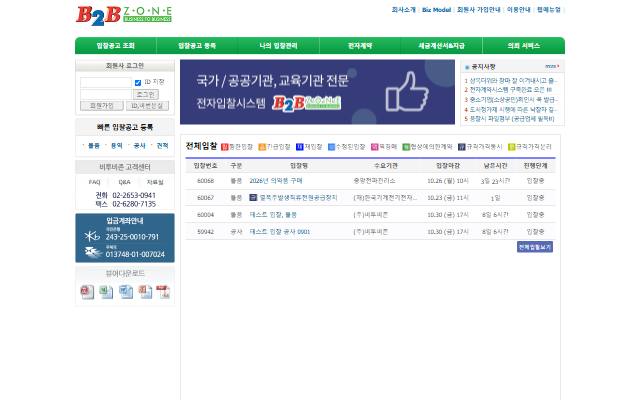Select 물품 quick bid registration
Viewport: 640px width, 400px height.
pos(94,146)
